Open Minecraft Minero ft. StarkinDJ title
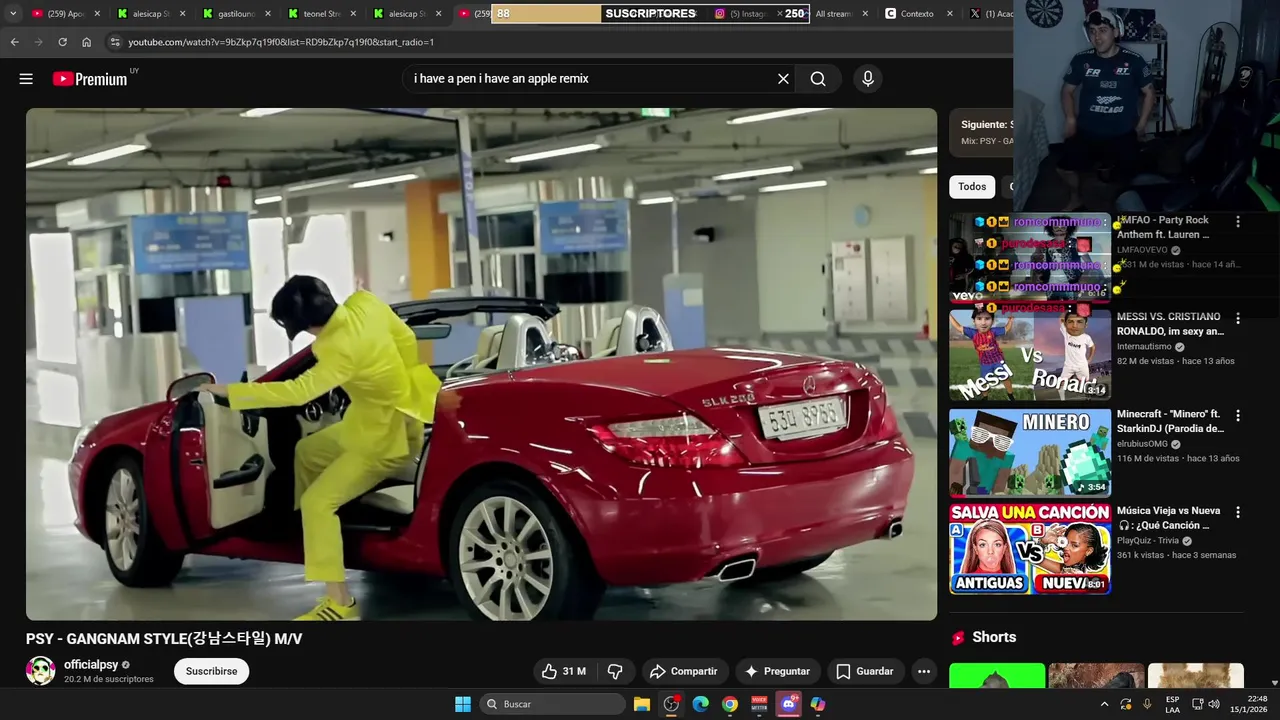This screenshot has height=720, width=1280. 1171,421
